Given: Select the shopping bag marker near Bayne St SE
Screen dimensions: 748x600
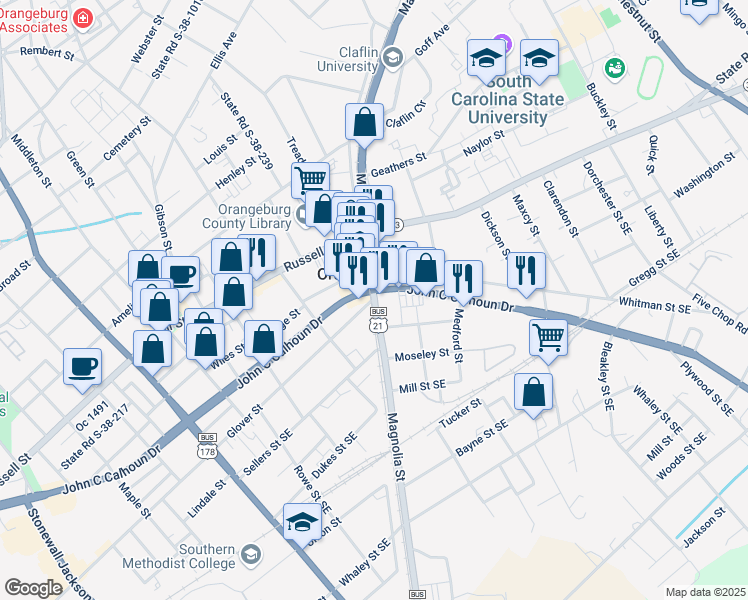Looking at the screenshot, I should (533, 393).
